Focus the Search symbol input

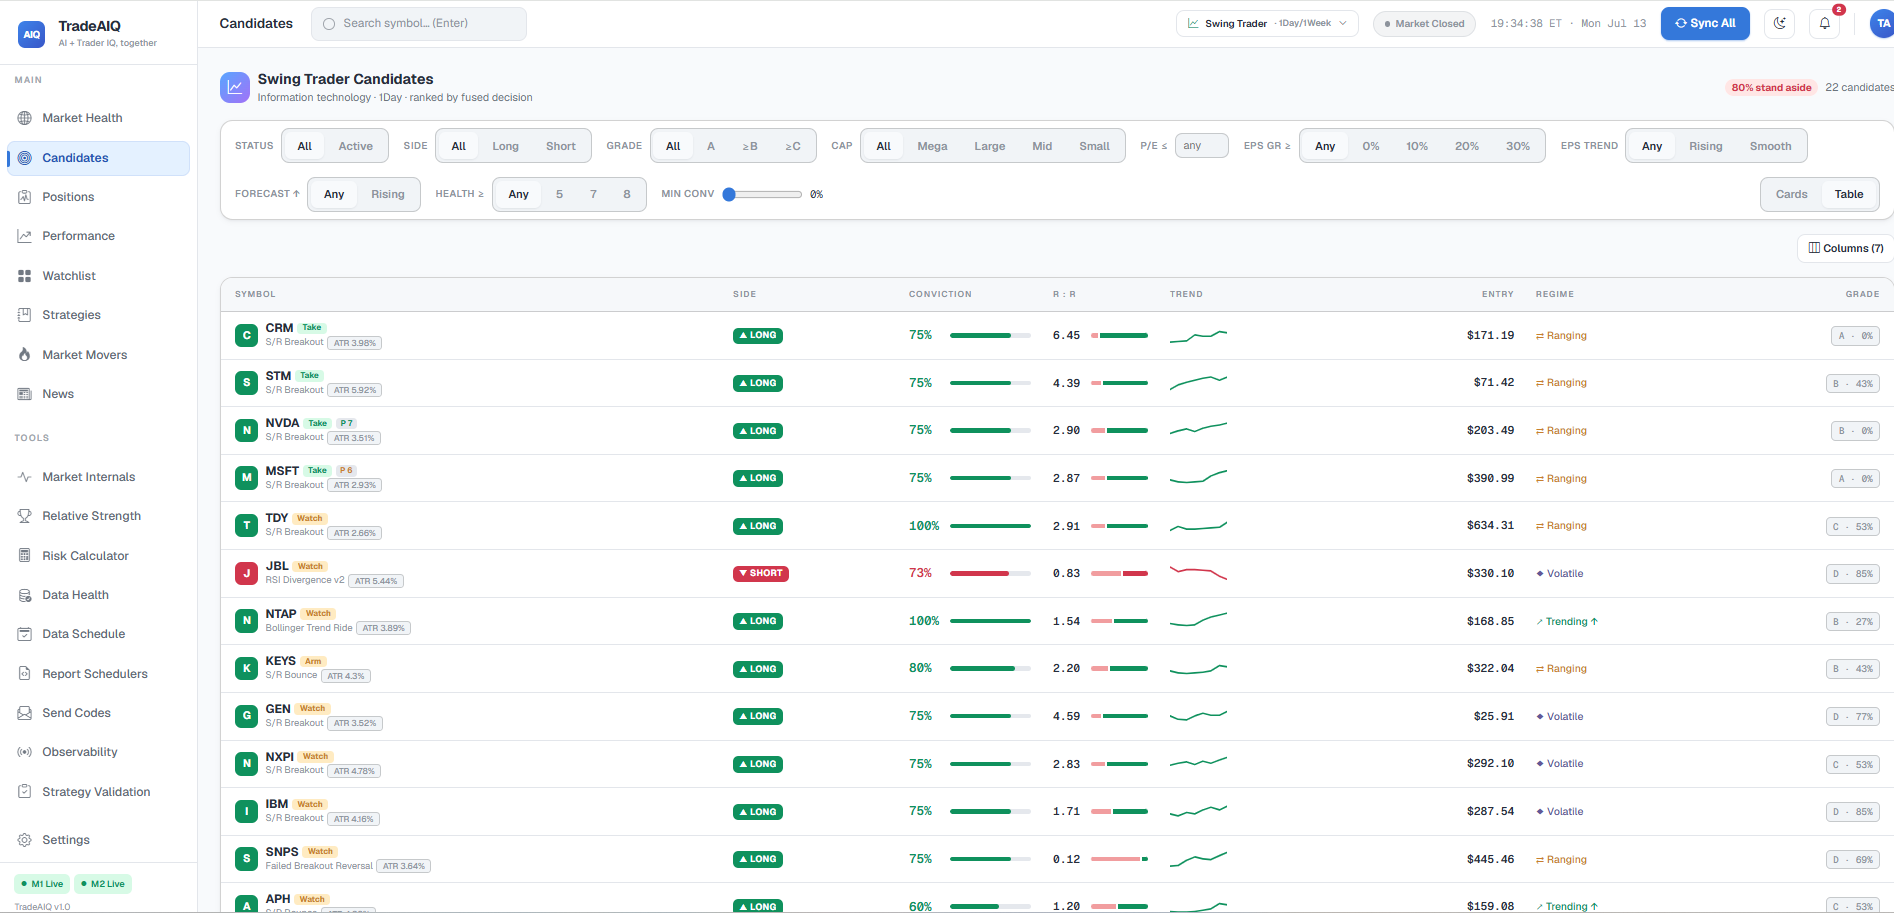(x=419, y=24)
